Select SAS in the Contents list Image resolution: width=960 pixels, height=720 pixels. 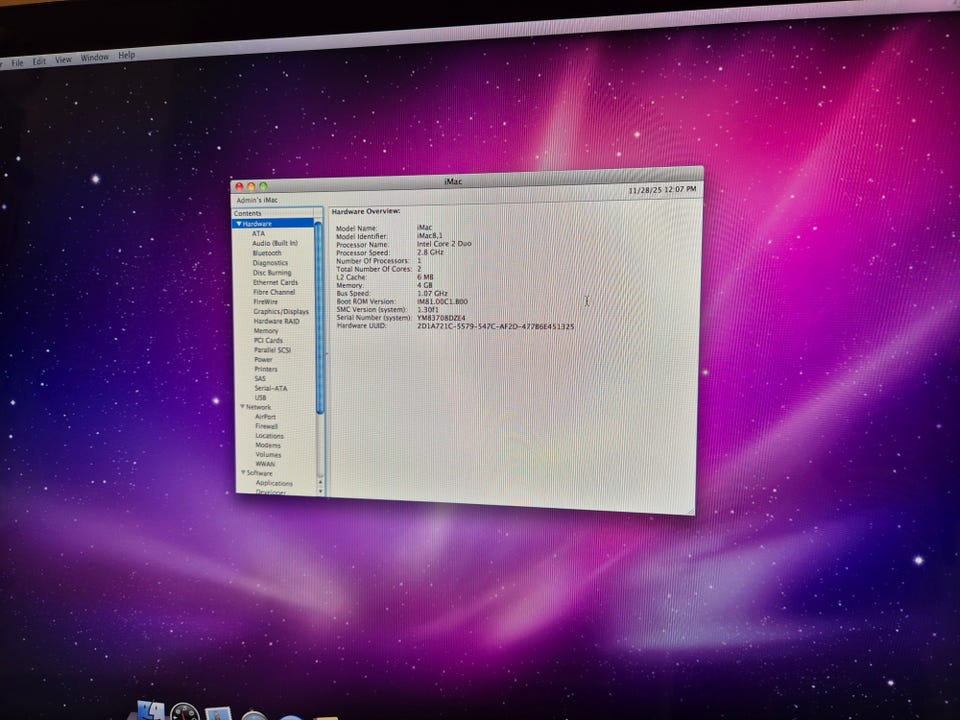tap(260, 378)
